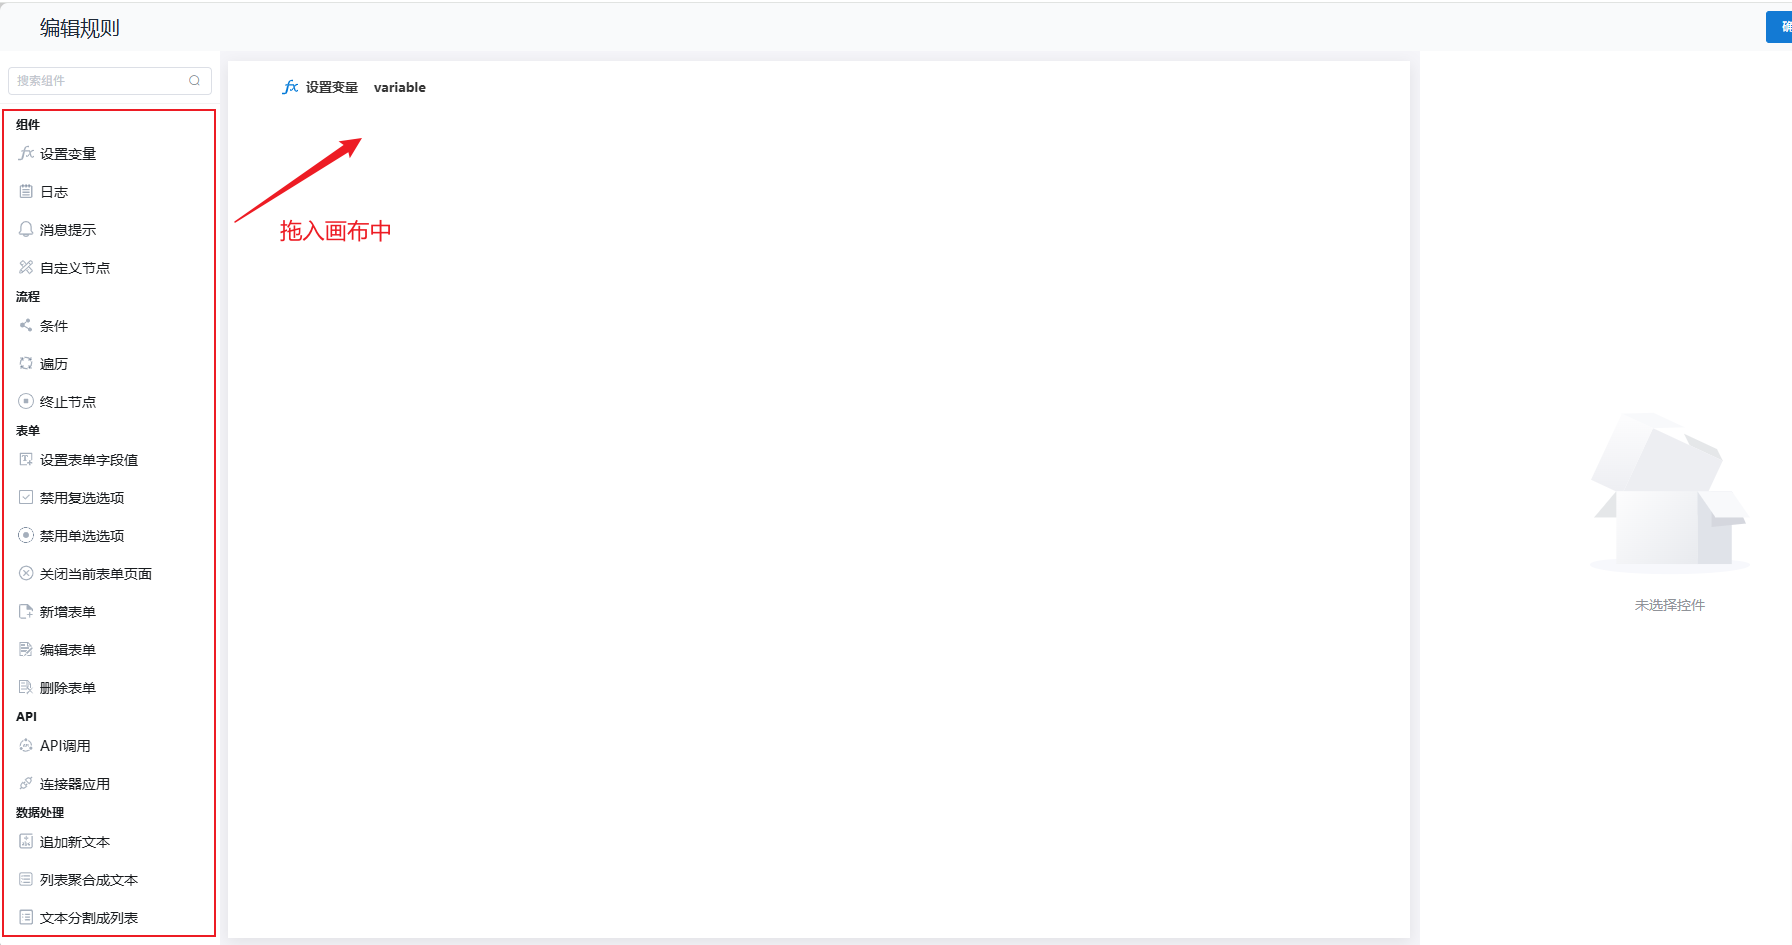Click the 条件 branch icon
The image size is (1792, 945).
(26, 325)
